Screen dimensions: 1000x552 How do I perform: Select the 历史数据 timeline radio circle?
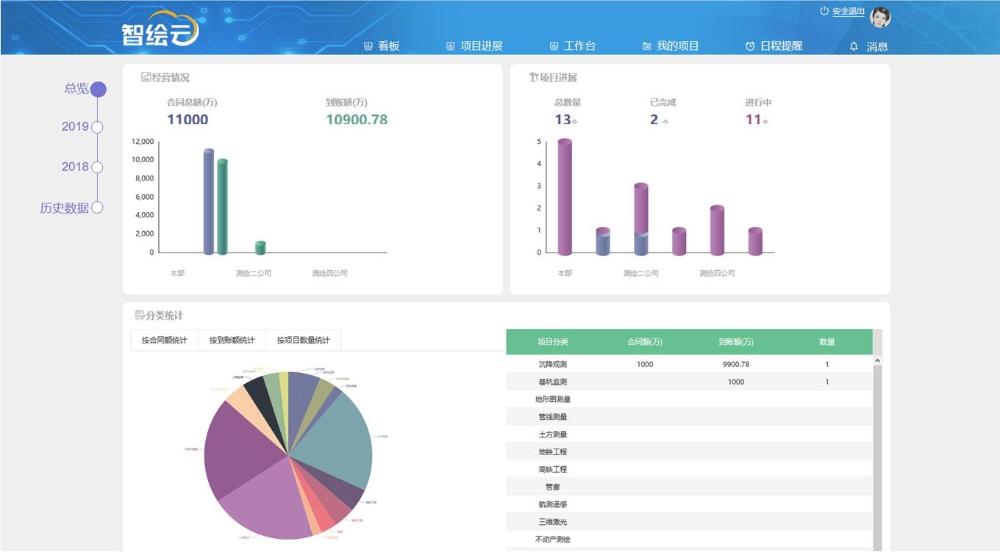click(x=97, y=208)
